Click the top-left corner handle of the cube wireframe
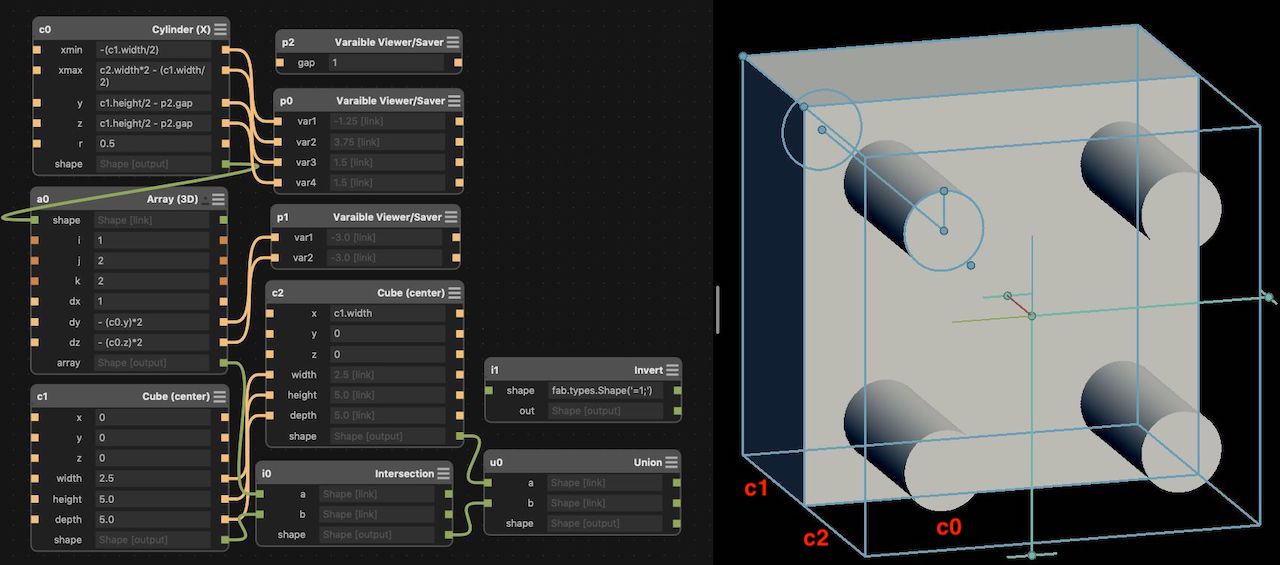 (743, 56)
